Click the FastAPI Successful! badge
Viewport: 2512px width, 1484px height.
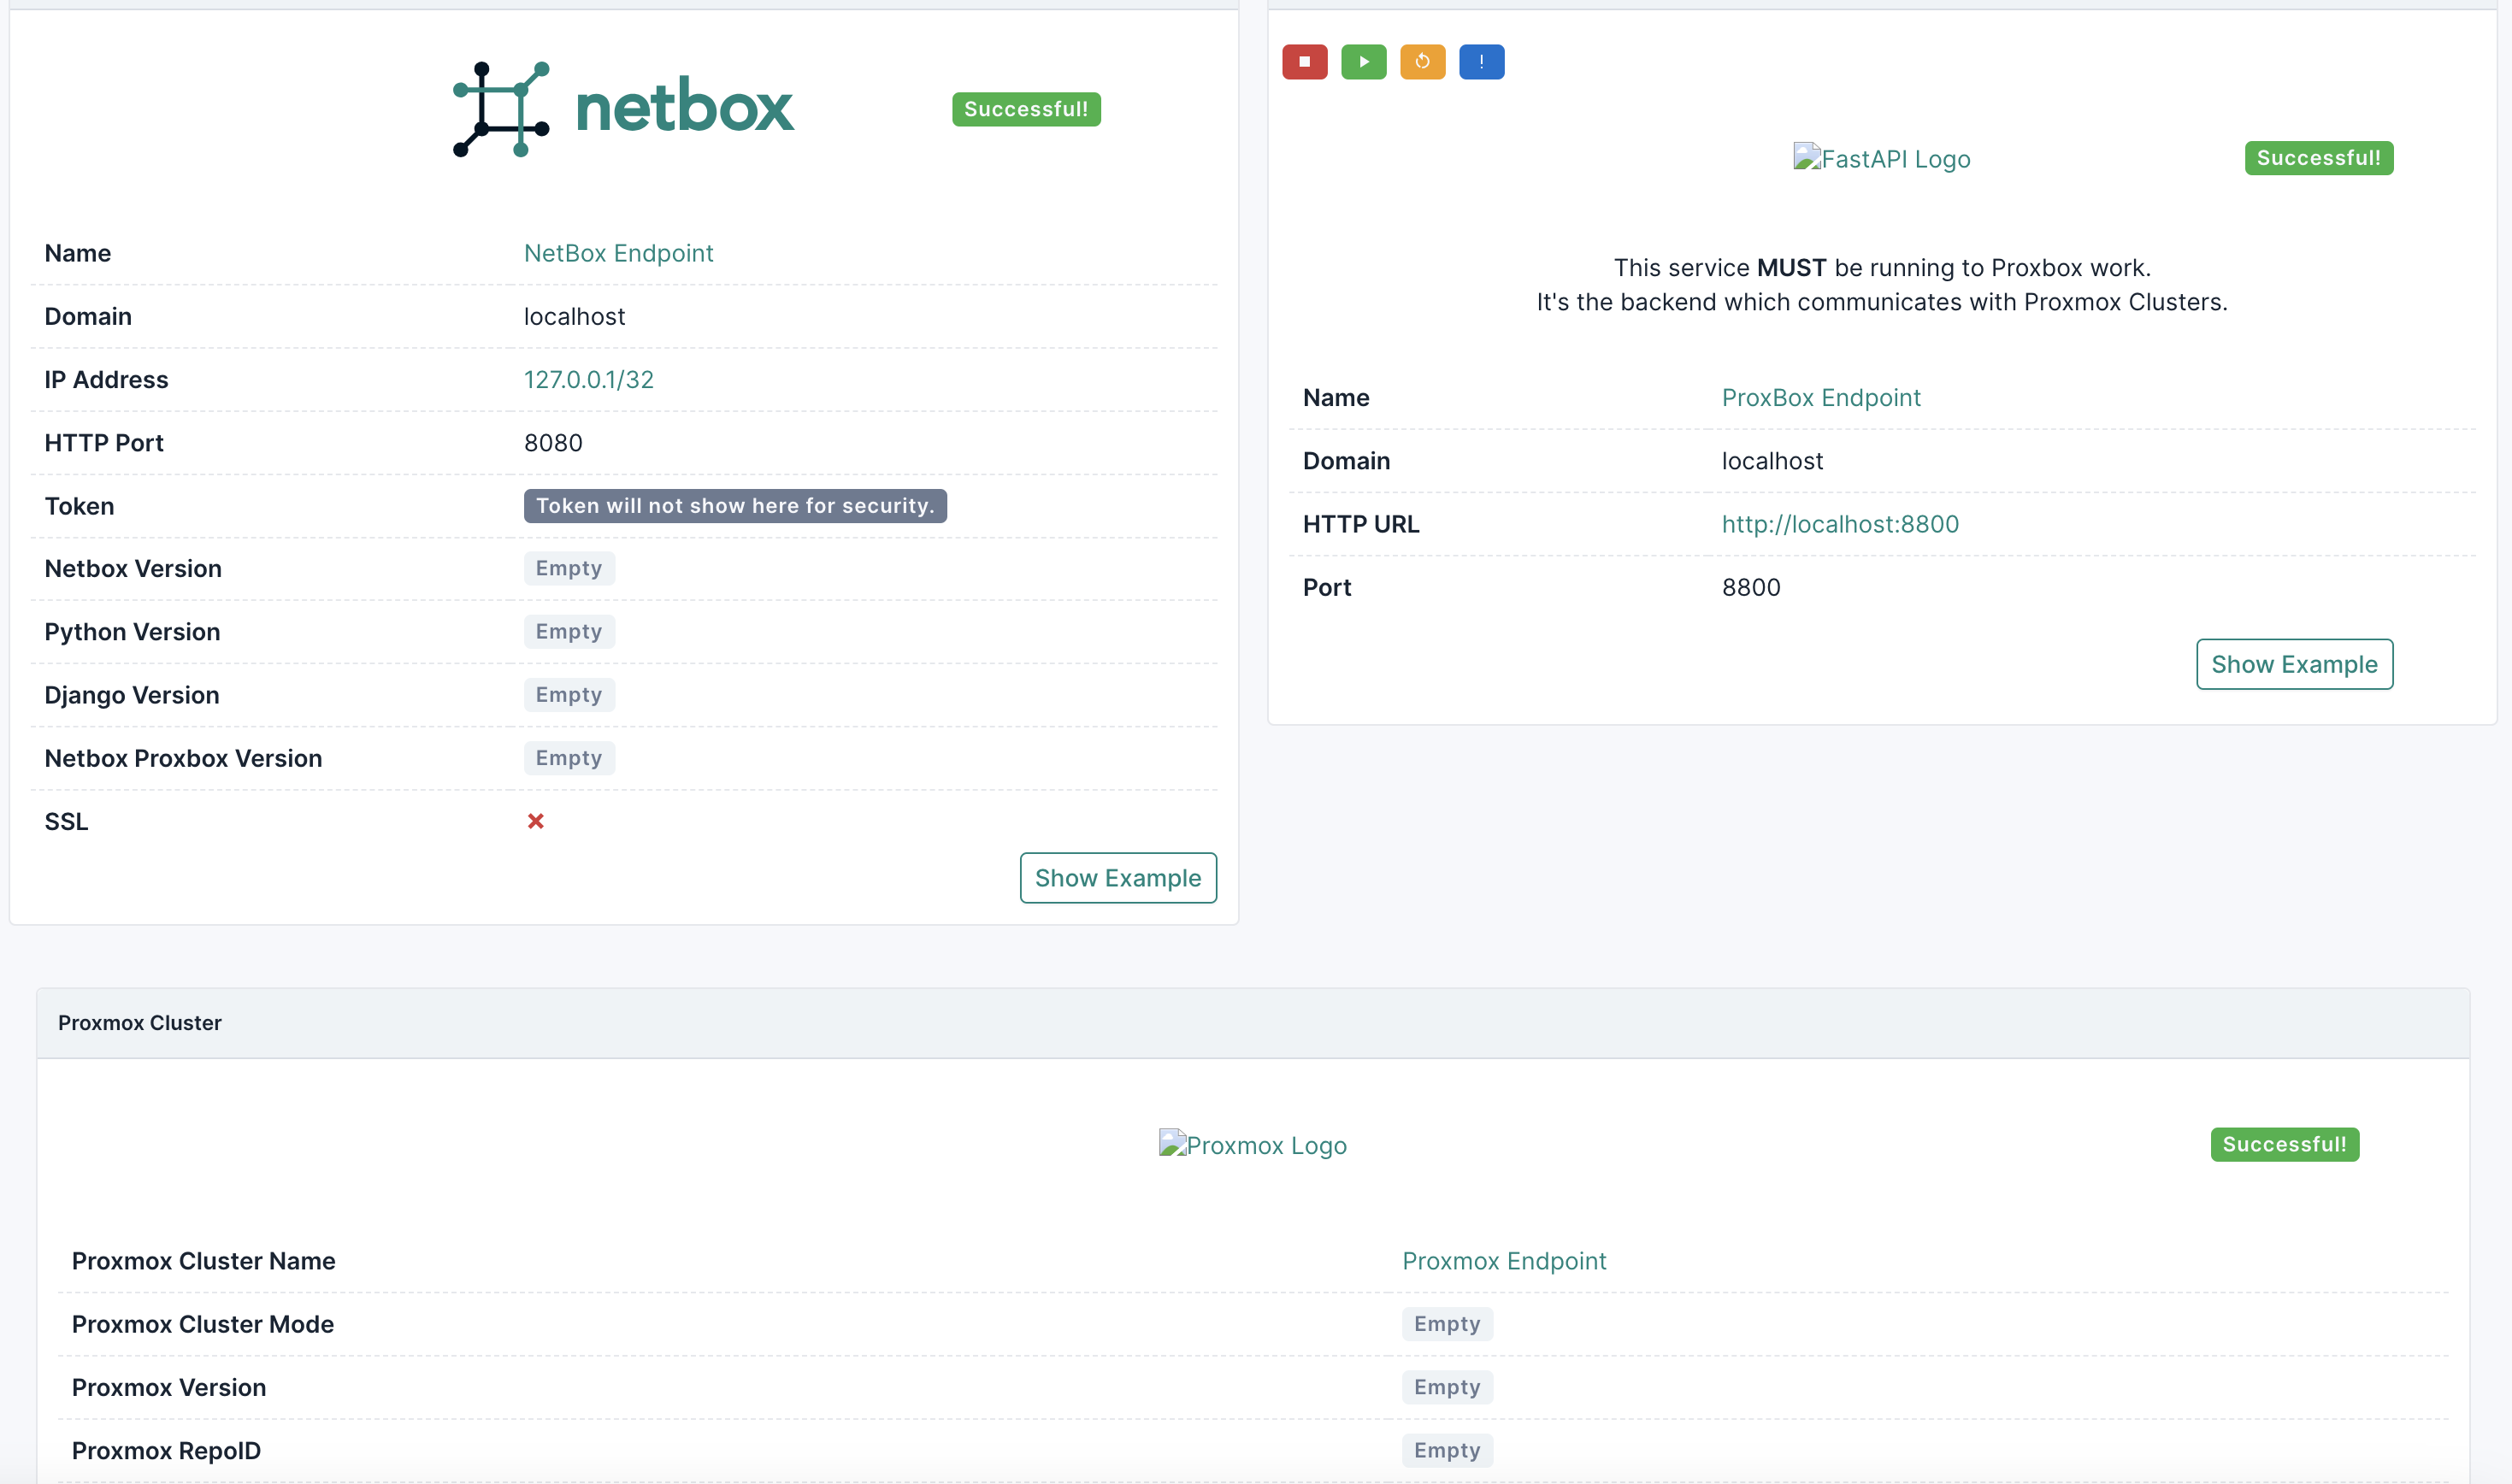pyautogui.click(x=2318, y=158)
